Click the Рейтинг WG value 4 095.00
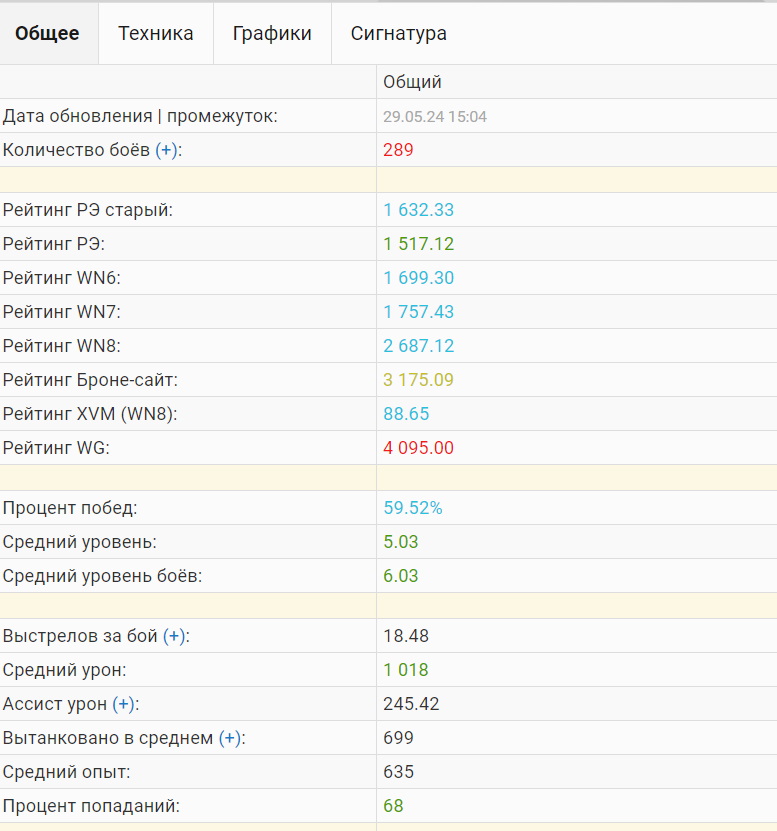777x831 pixels. point(418,448)
